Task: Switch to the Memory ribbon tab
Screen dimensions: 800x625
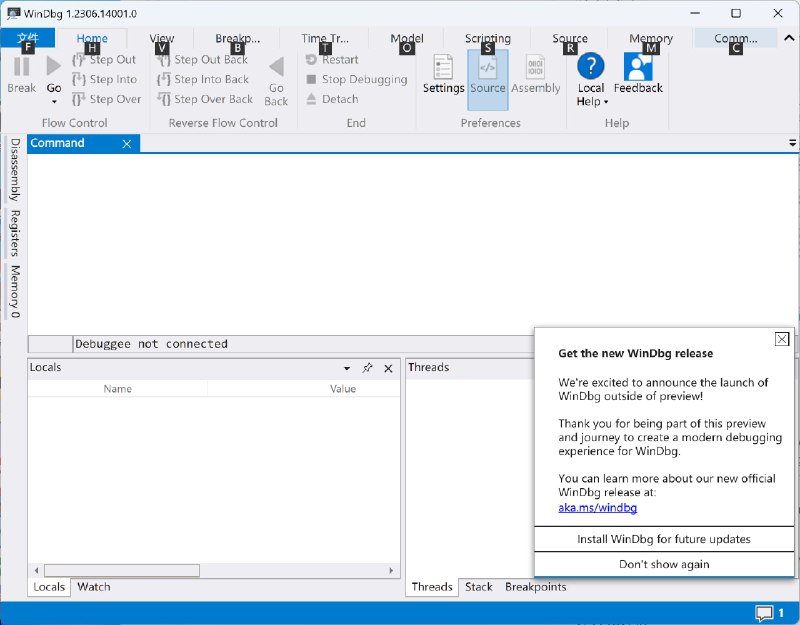Action: [651, 38]
